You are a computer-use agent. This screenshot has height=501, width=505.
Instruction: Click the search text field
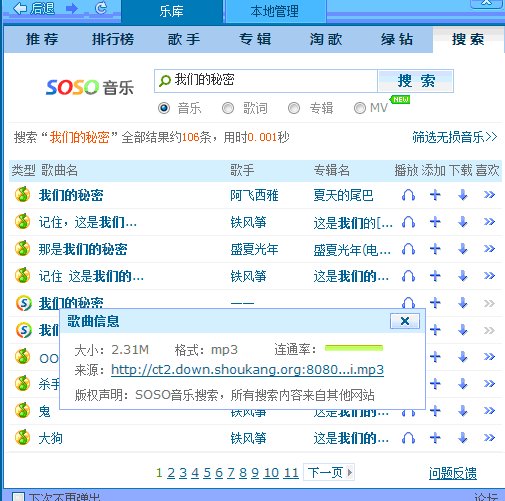click(266, 81)
